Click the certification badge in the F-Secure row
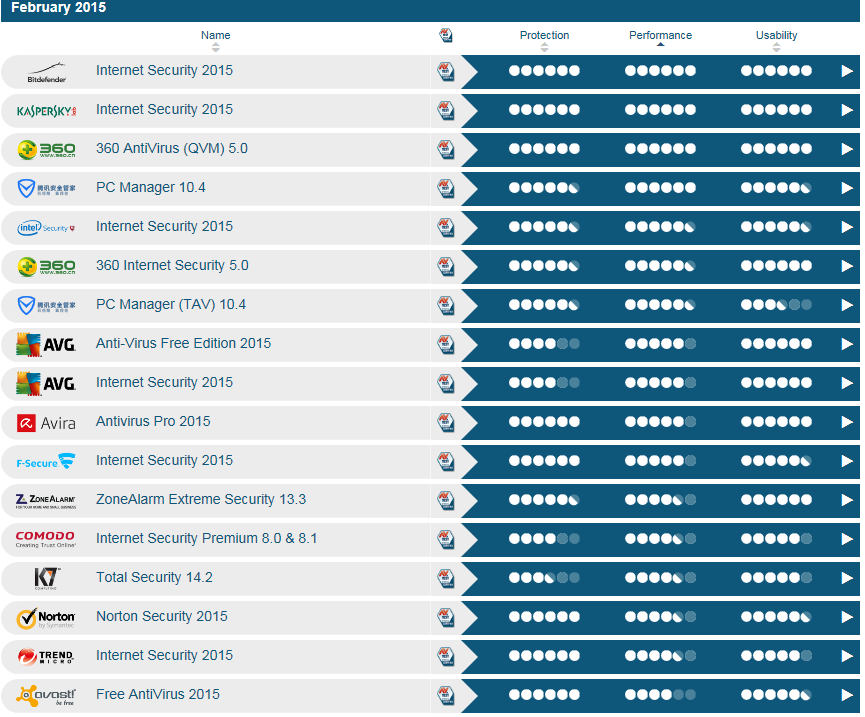Viewport: 865px width, 717px height. (x=446, y=461)
